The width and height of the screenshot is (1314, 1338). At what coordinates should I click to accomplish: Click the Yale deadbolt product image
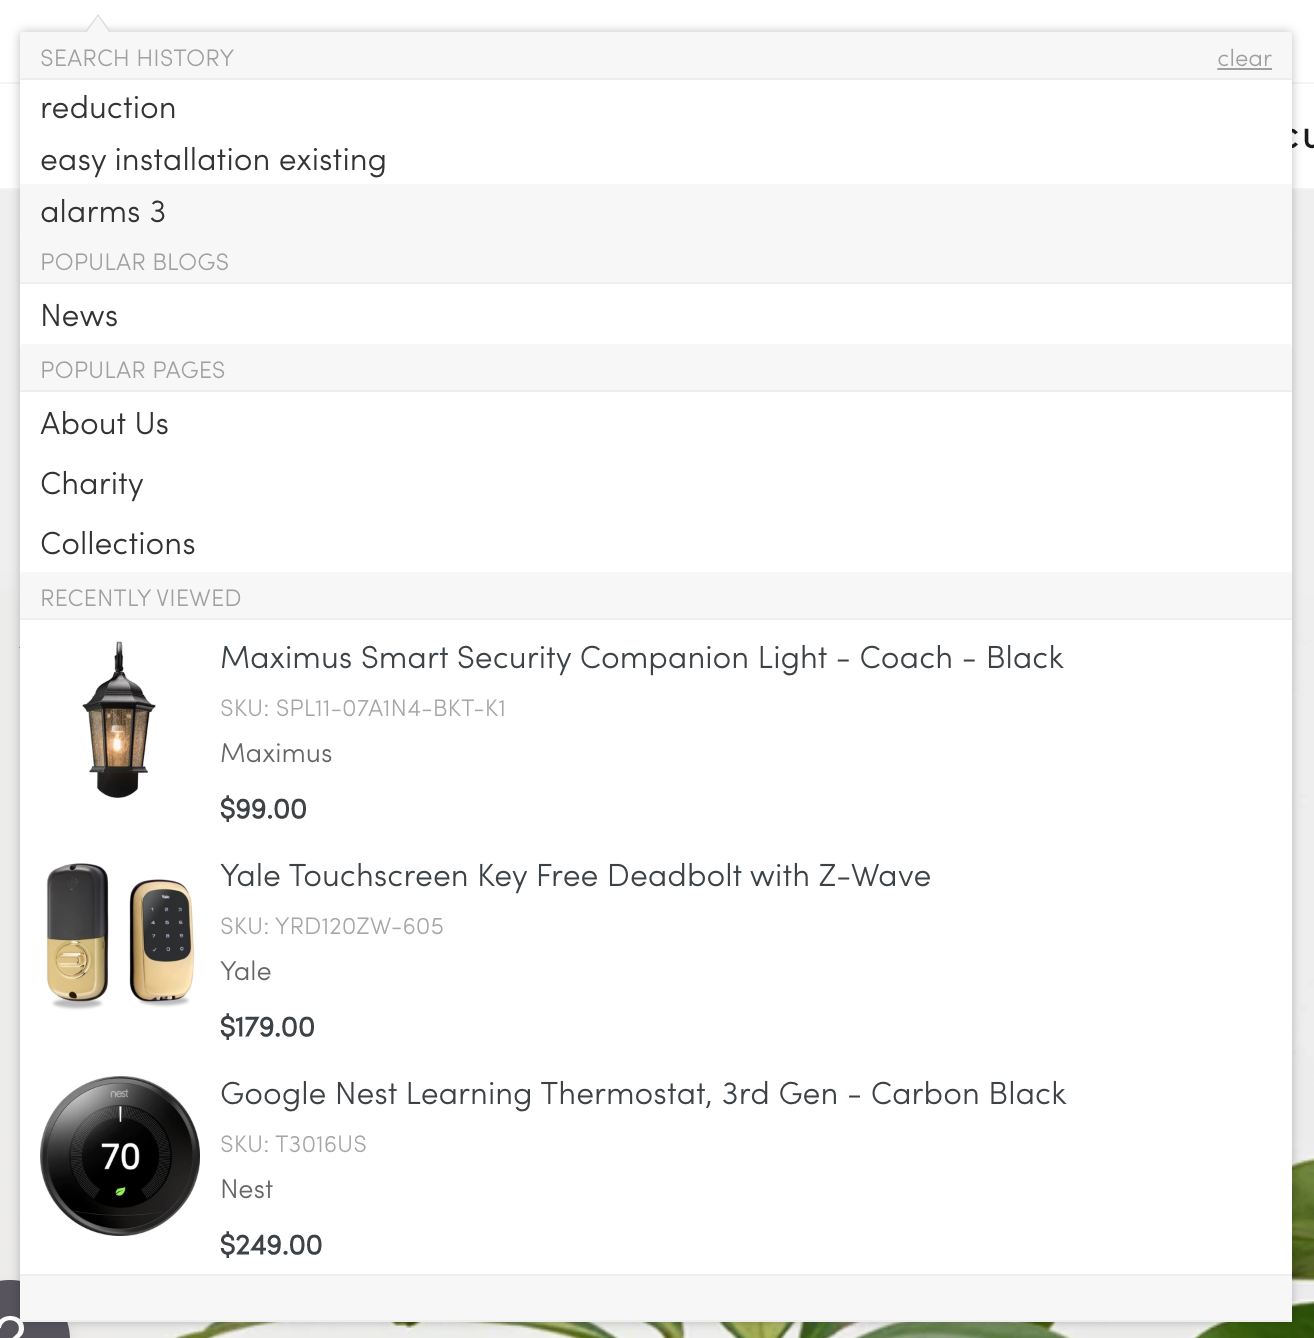click(x=119, y=934)
